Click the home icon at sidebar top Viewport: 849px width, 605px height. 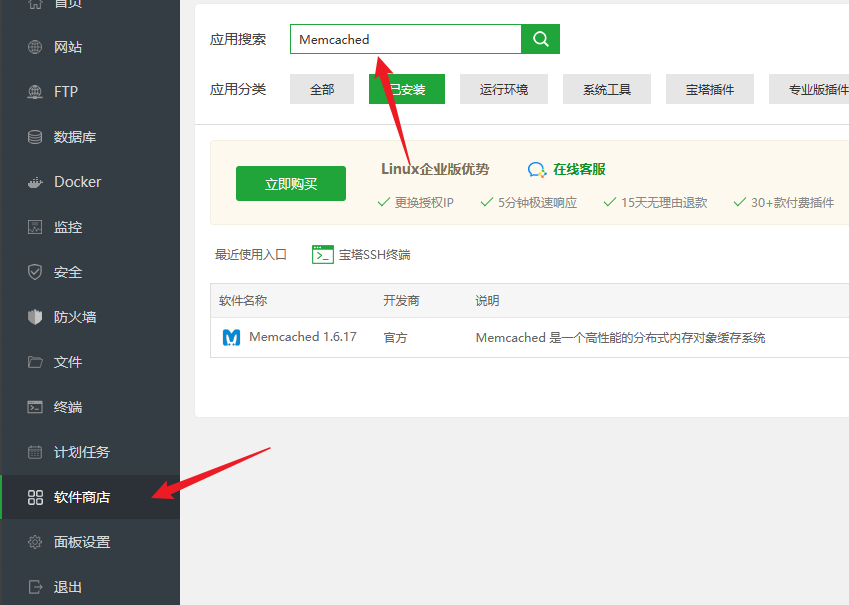(35, 3)
